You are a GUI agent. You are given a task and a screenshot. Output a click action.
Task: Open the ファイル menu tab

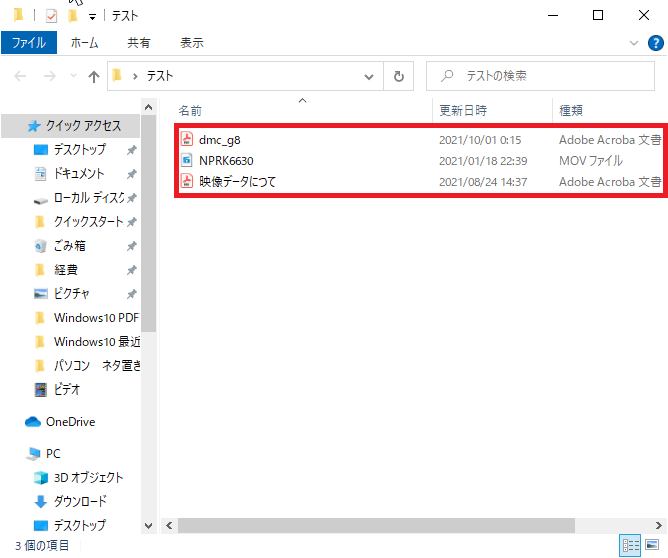(29, 43)
